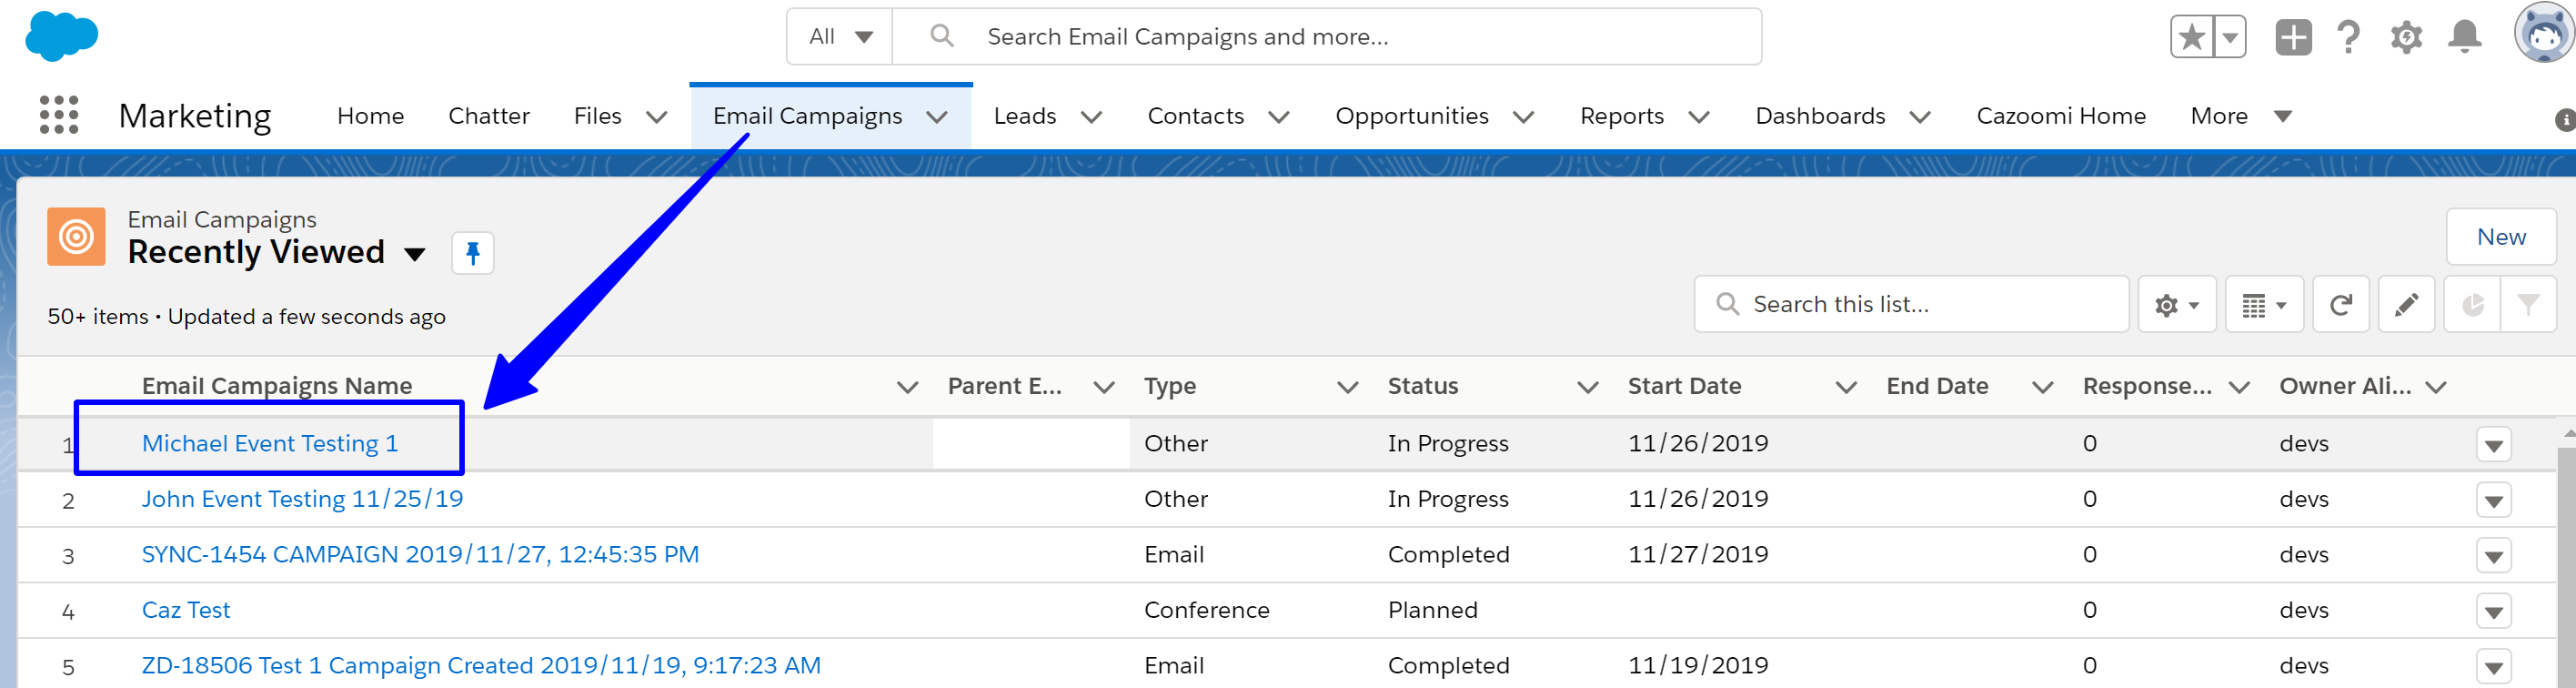
Task: Expand the Leads tab chevron
Action: pos(1092,117)
